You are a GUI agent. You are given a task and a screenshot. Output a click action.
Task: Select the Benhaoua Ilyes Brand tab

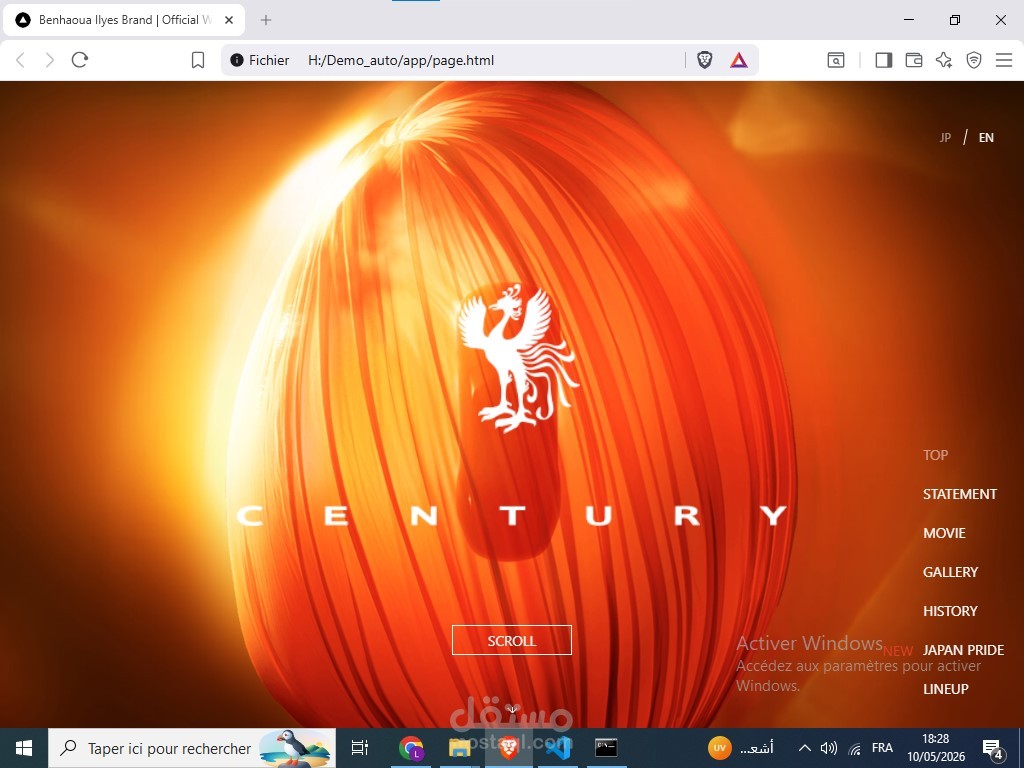click(x=124, y=20)
